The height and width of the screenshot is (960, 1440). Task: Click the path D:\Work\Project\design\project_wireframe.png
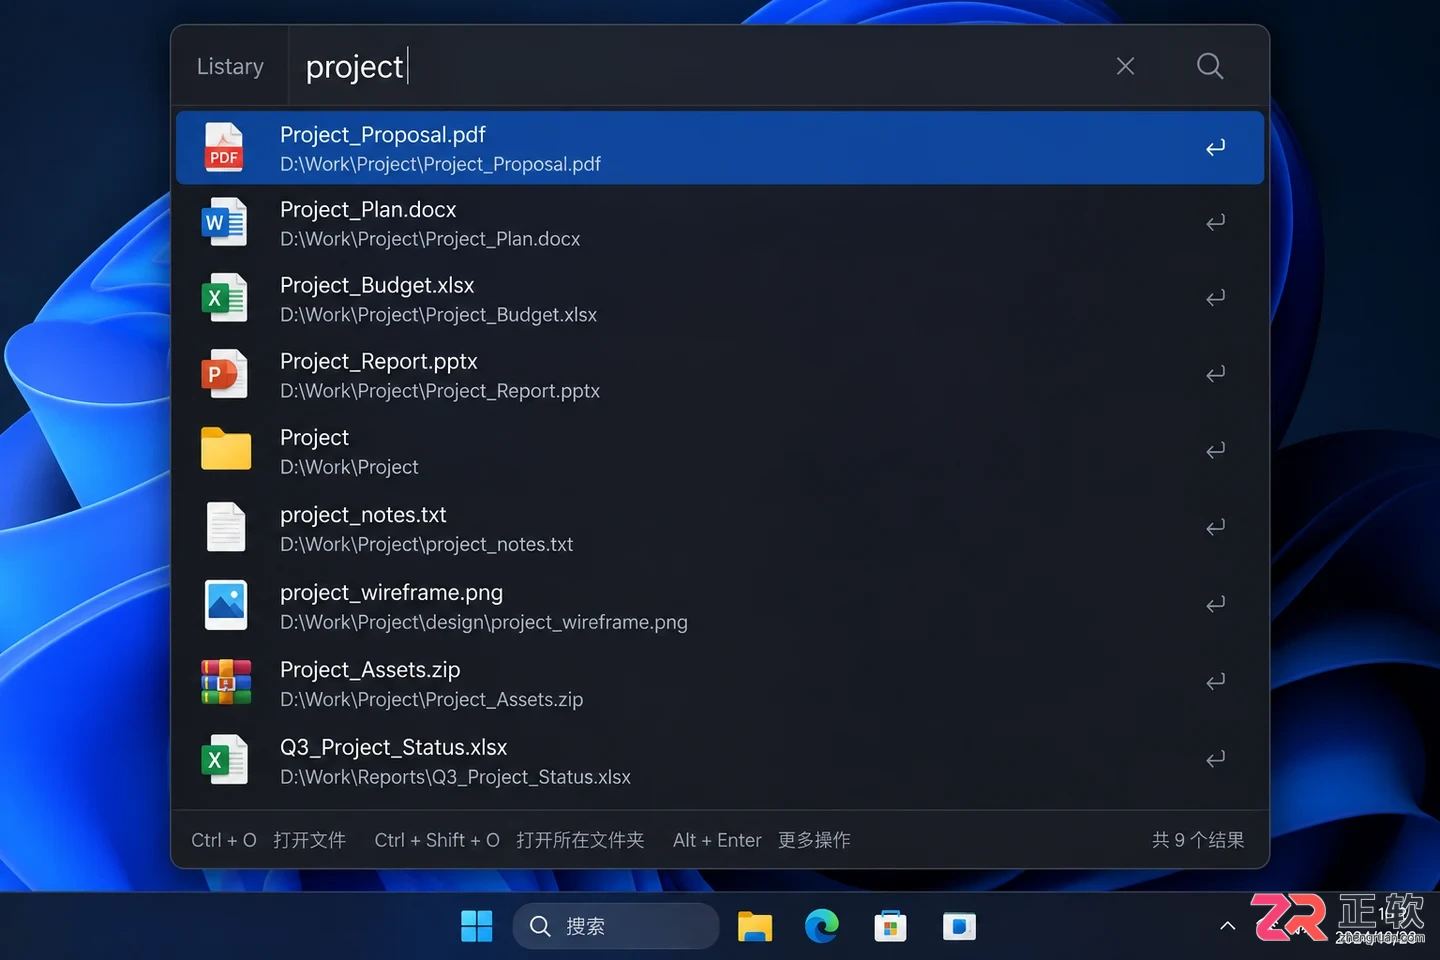[x=484, y=622]
